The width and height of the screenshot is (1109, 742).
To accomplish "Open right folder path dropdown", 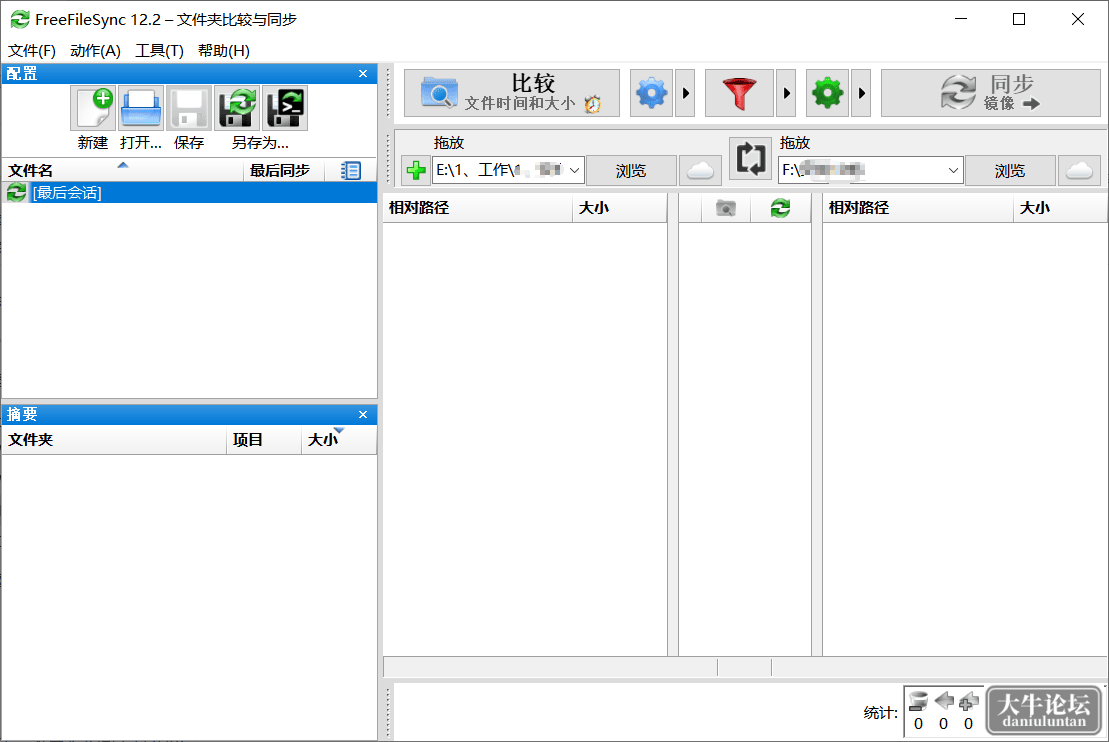I will pyautogui.click(x=953, y=170).
